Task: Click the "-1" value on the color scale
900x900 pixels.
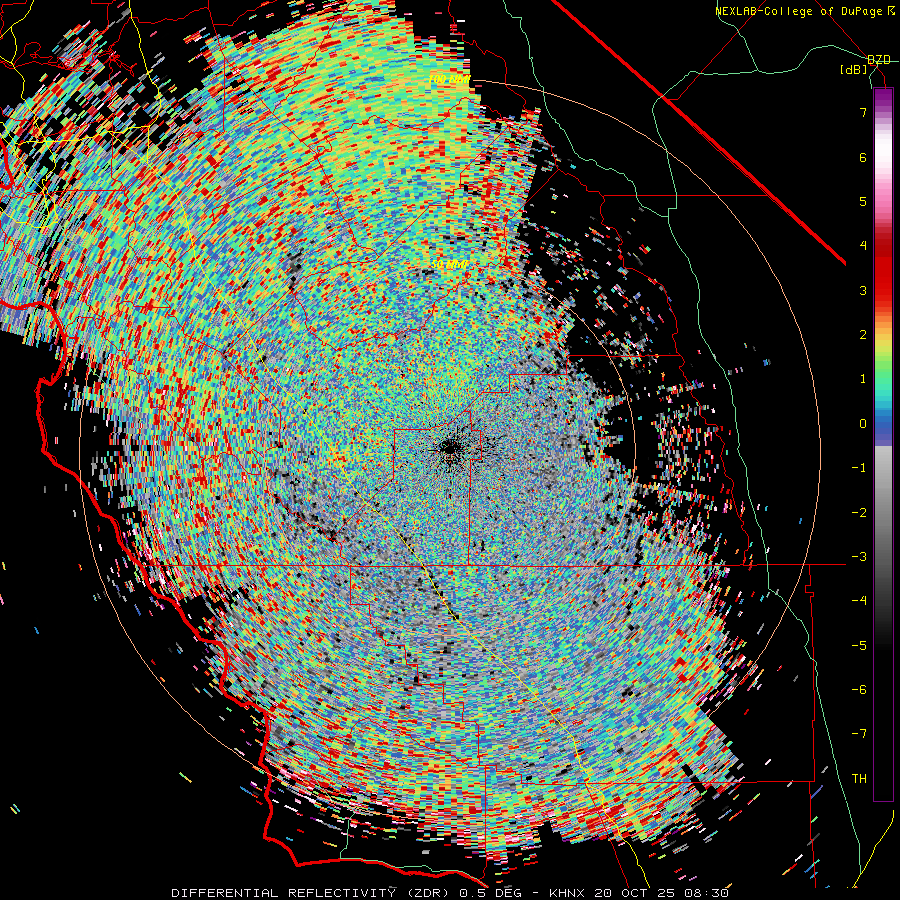Action: (x=859, y=468)
